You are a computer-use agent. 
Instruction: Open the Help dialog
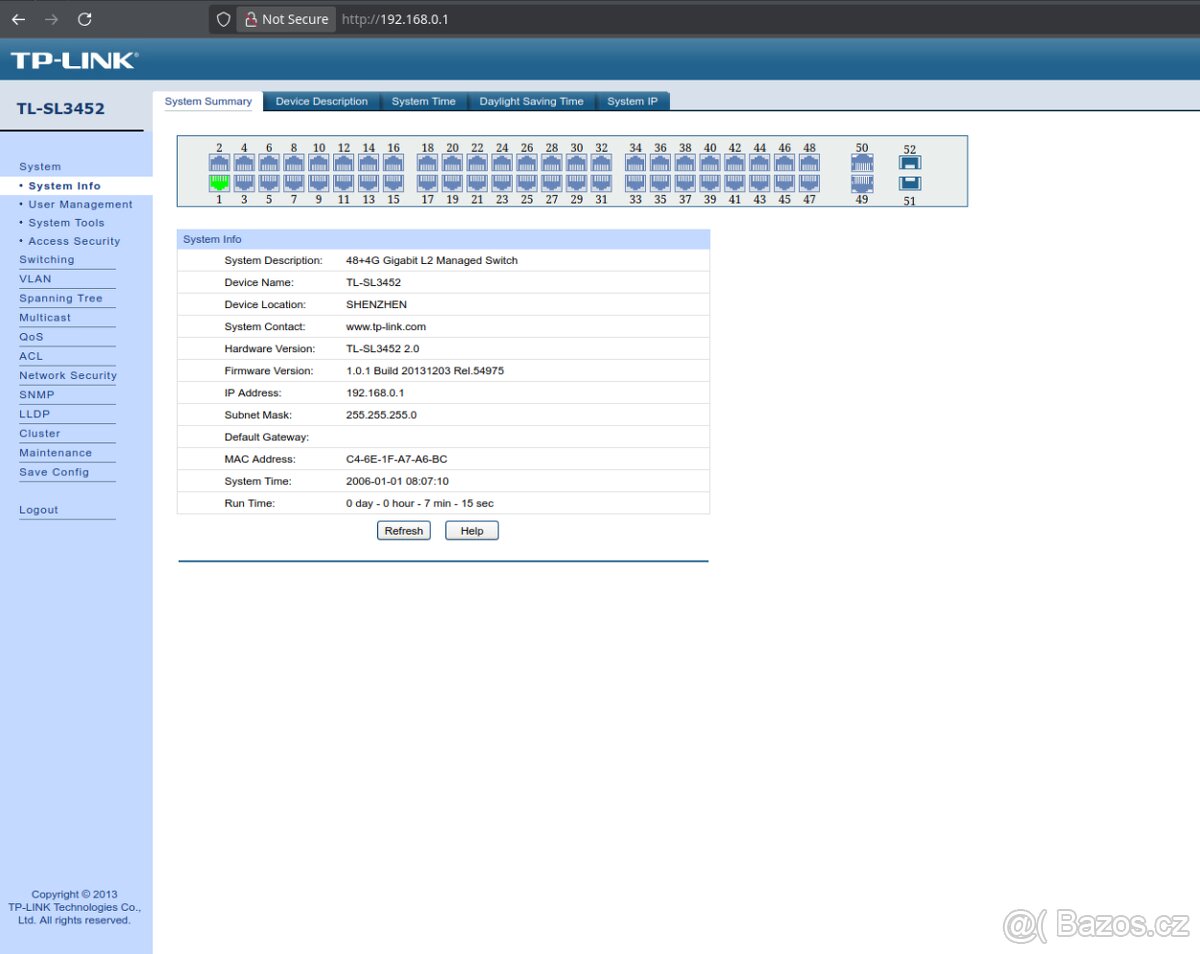(471, 530)
